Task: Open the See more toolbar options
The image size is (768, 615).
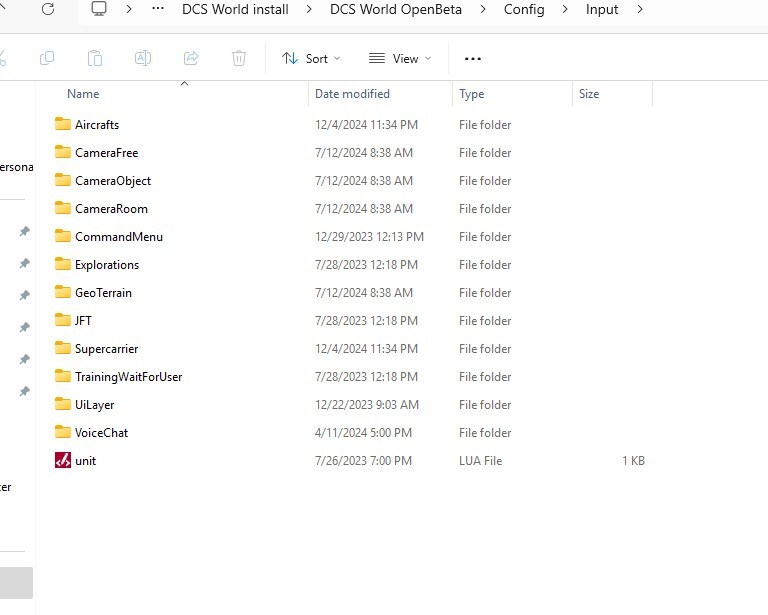Action: 473,59
